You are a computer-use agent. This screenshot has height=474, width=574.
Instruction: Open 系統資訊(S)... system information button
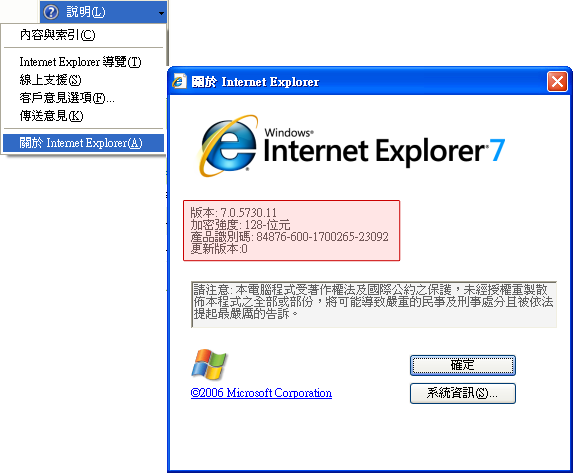463,393
